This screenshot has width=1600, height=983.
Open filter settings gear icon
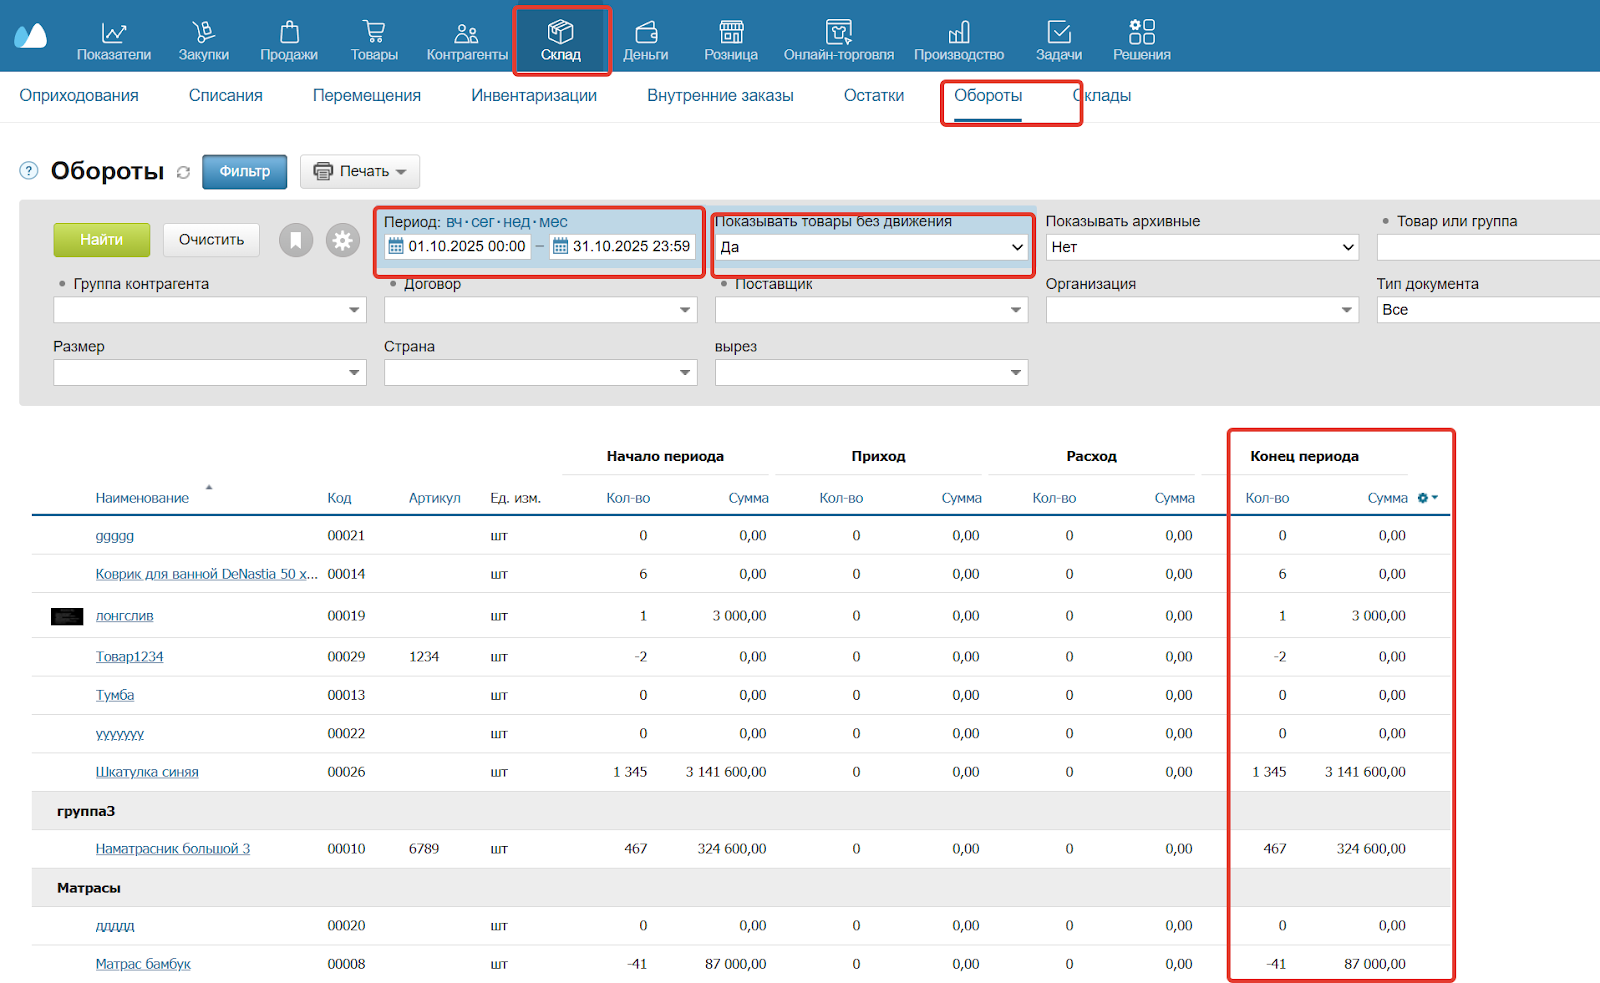pyautogui.click(x=343, y=240)
